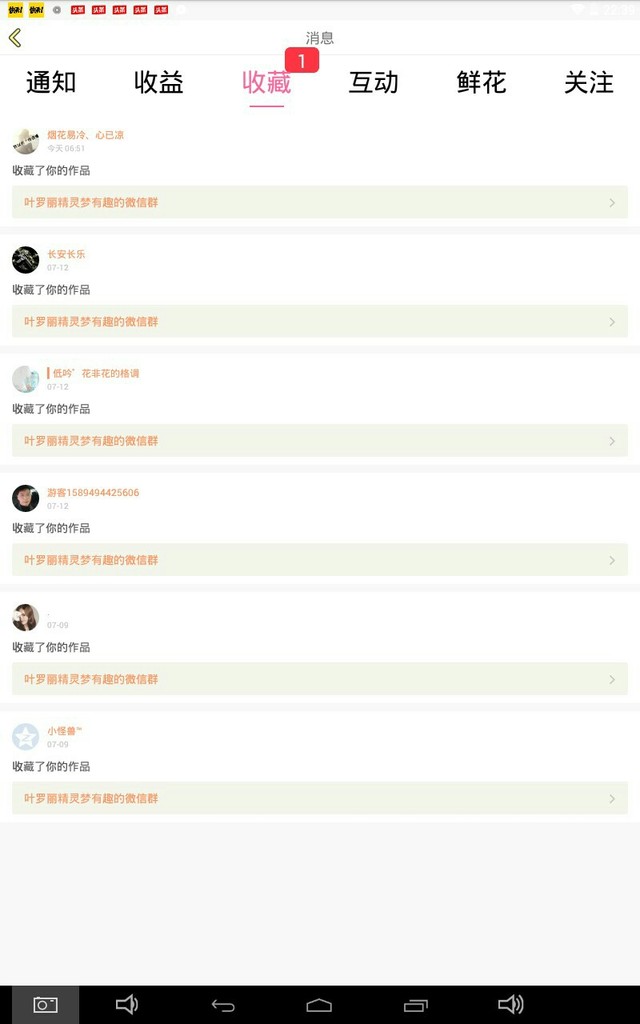Tap the Android home navigation icon

tap(319, 1005)
